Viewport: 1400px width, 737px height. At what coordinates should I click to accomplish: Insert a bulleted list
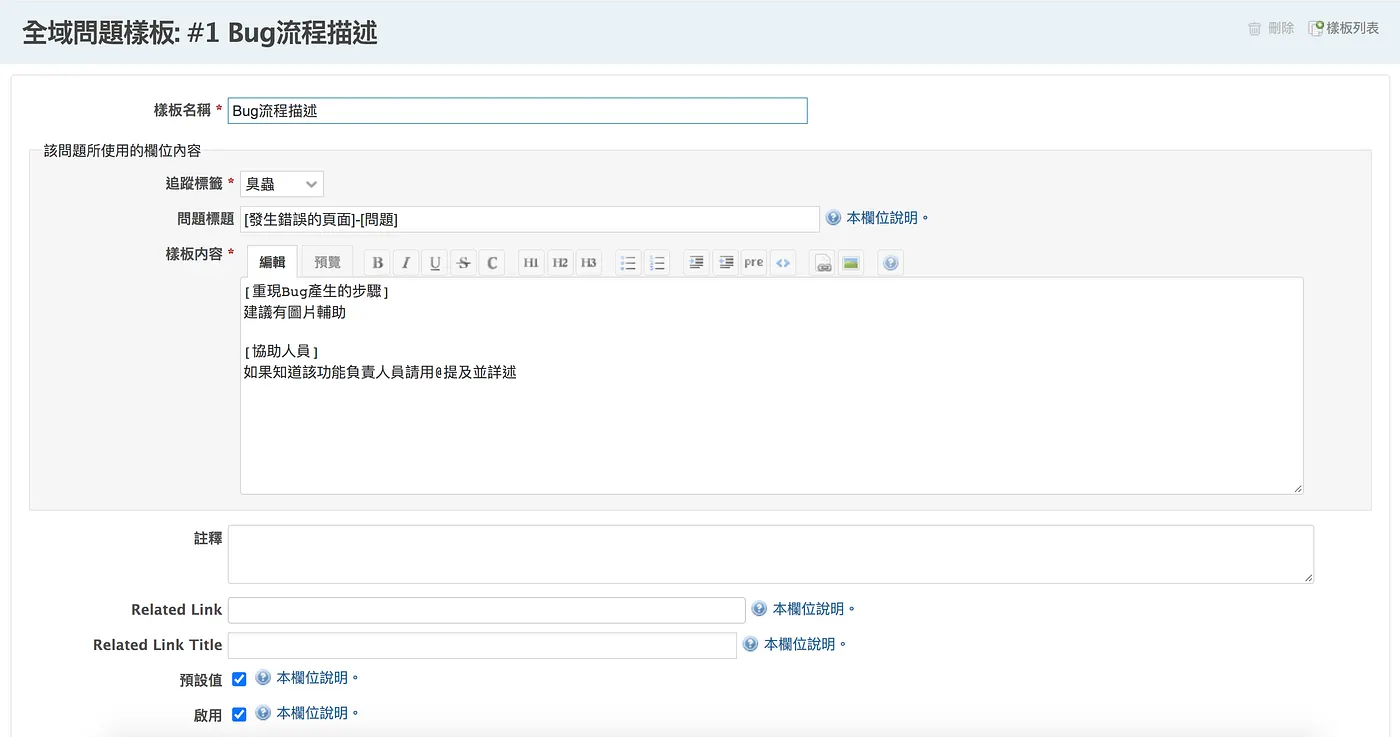click(x=628, y=263)
